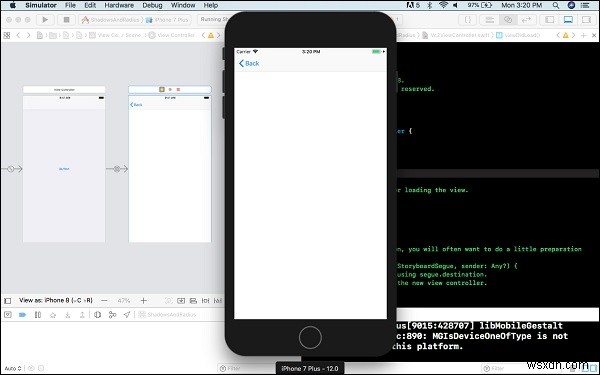This screenshot has height=375, width=600.
Task: Click Resolve Auto Layout Issues button
Action: [218, 301]
